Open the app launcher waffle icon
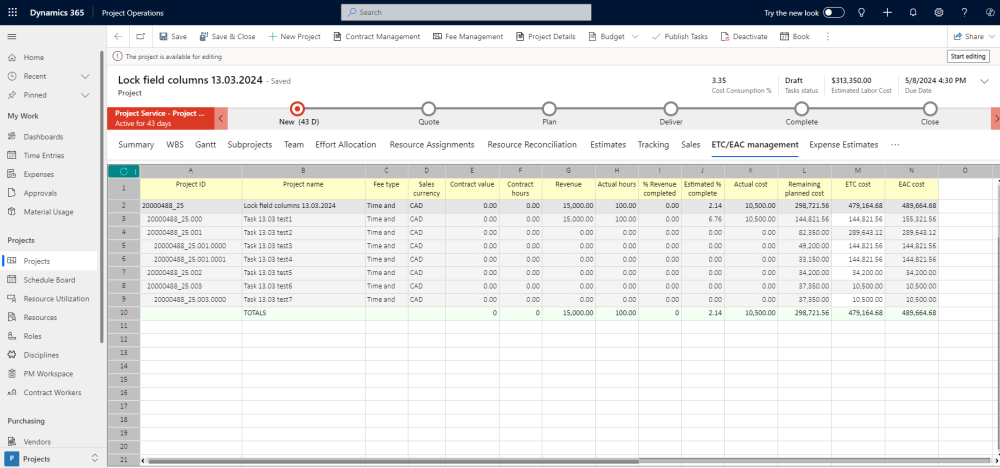The height and width of the screenshot is (468, 1000). [12, 12]
